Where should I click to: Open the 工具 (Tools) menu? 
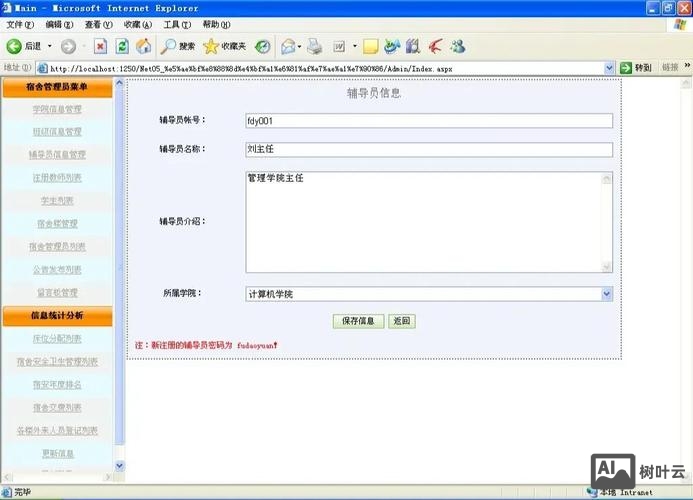177,25
